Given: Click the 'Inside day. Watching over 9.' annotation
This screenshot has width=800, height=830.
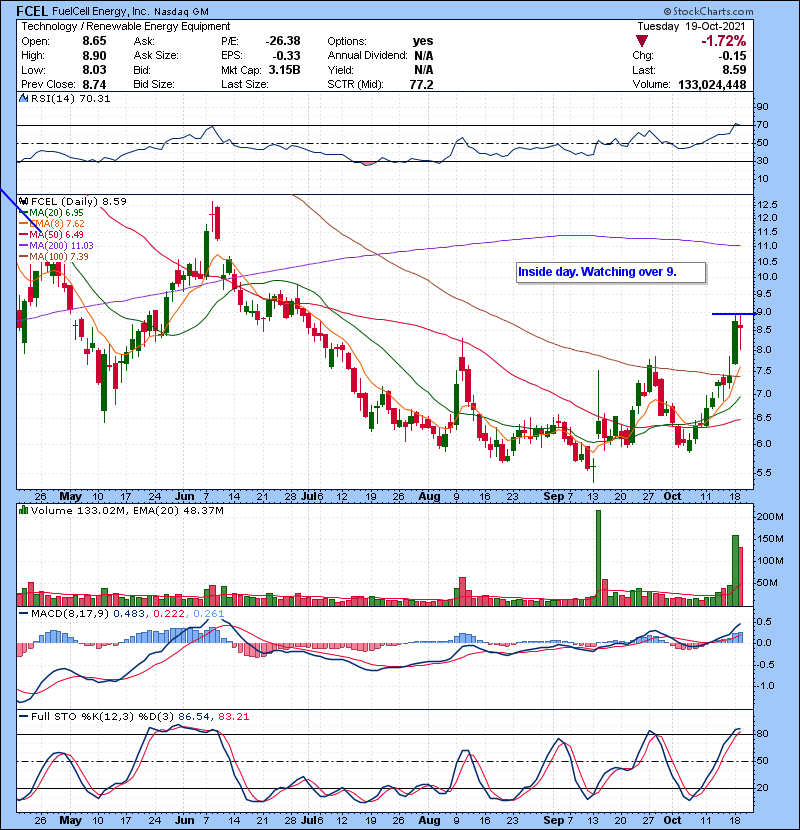Looking at the screenshot, I should click(x=611, y=272).
